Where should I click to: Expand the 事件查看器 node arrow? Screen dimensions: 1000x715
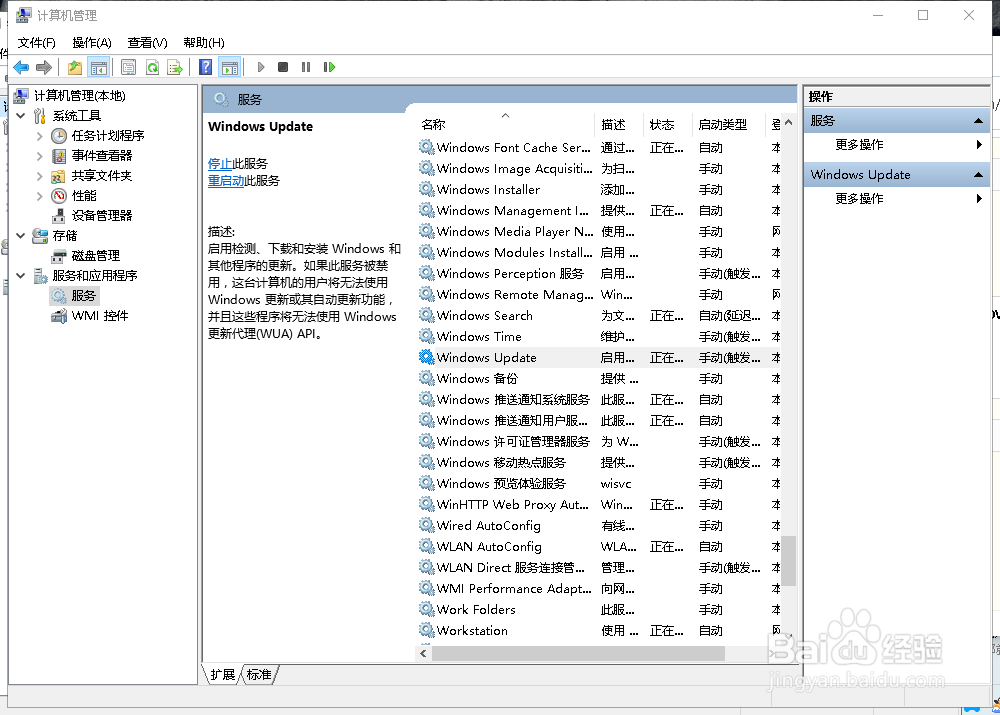[40, 156]
